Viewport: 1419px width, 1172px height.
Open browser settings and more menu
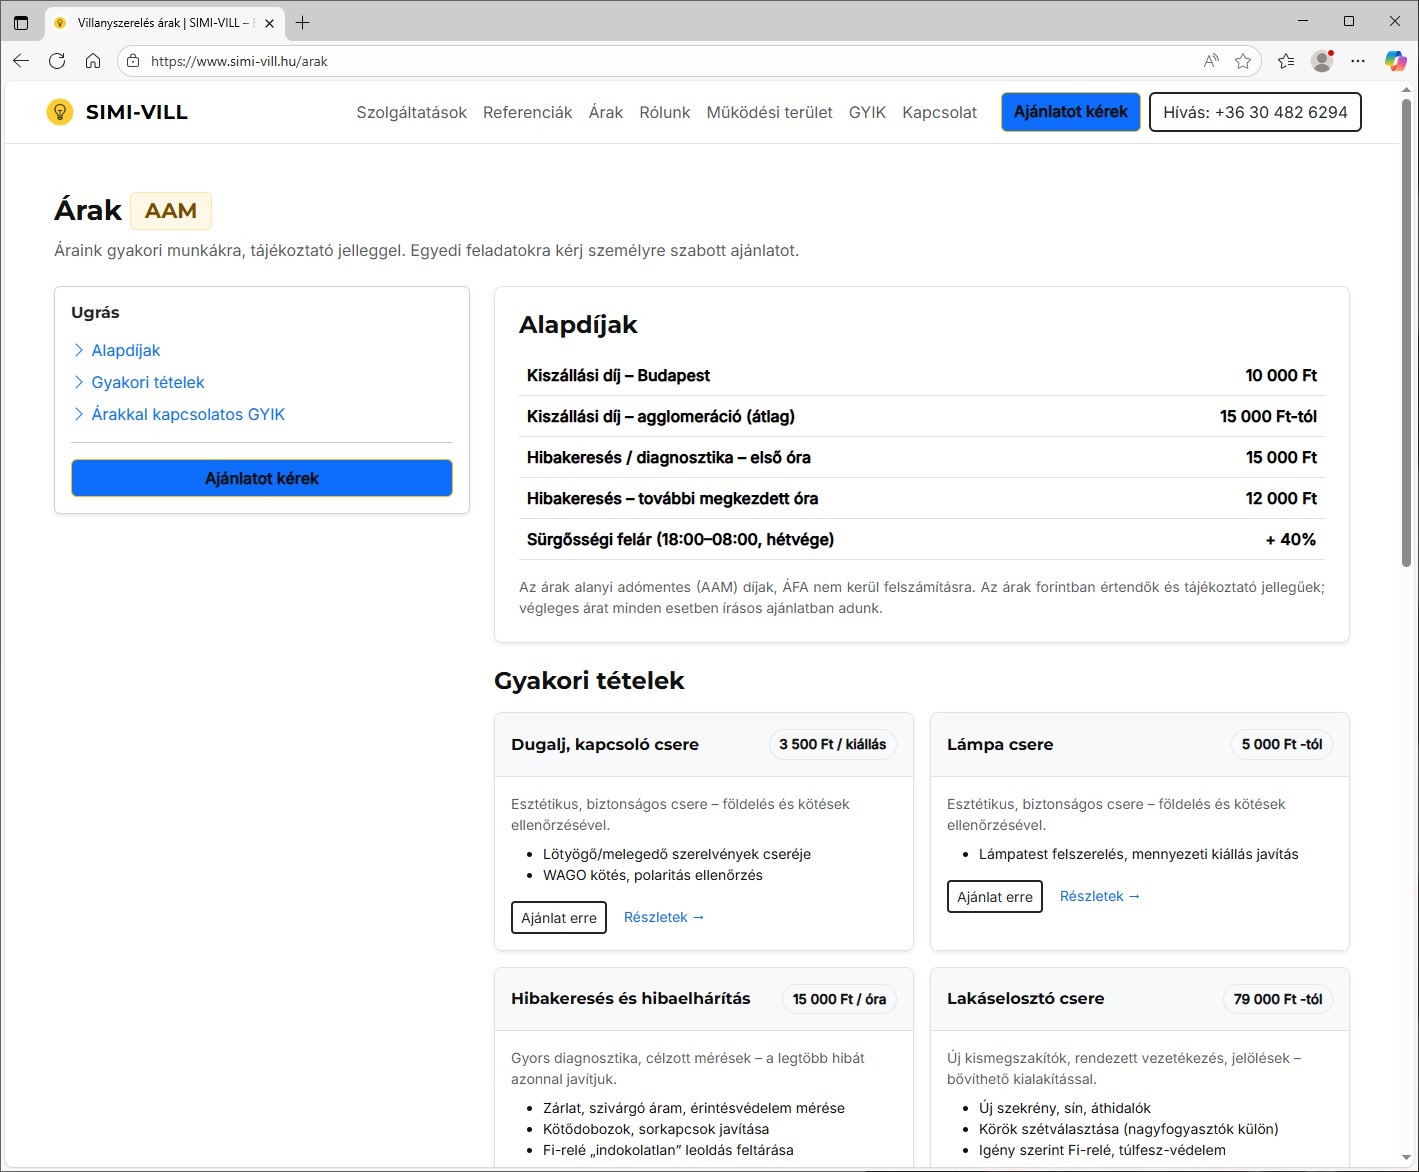point(1357,61)
